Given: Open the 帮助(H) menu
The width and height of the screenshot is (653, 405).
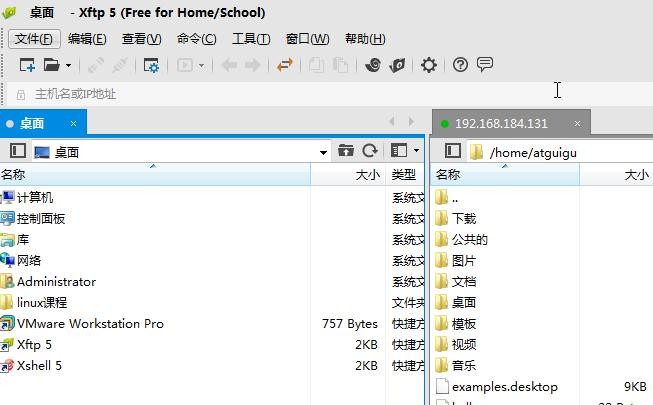Looking at the screenshot, I should click(365, 39).
